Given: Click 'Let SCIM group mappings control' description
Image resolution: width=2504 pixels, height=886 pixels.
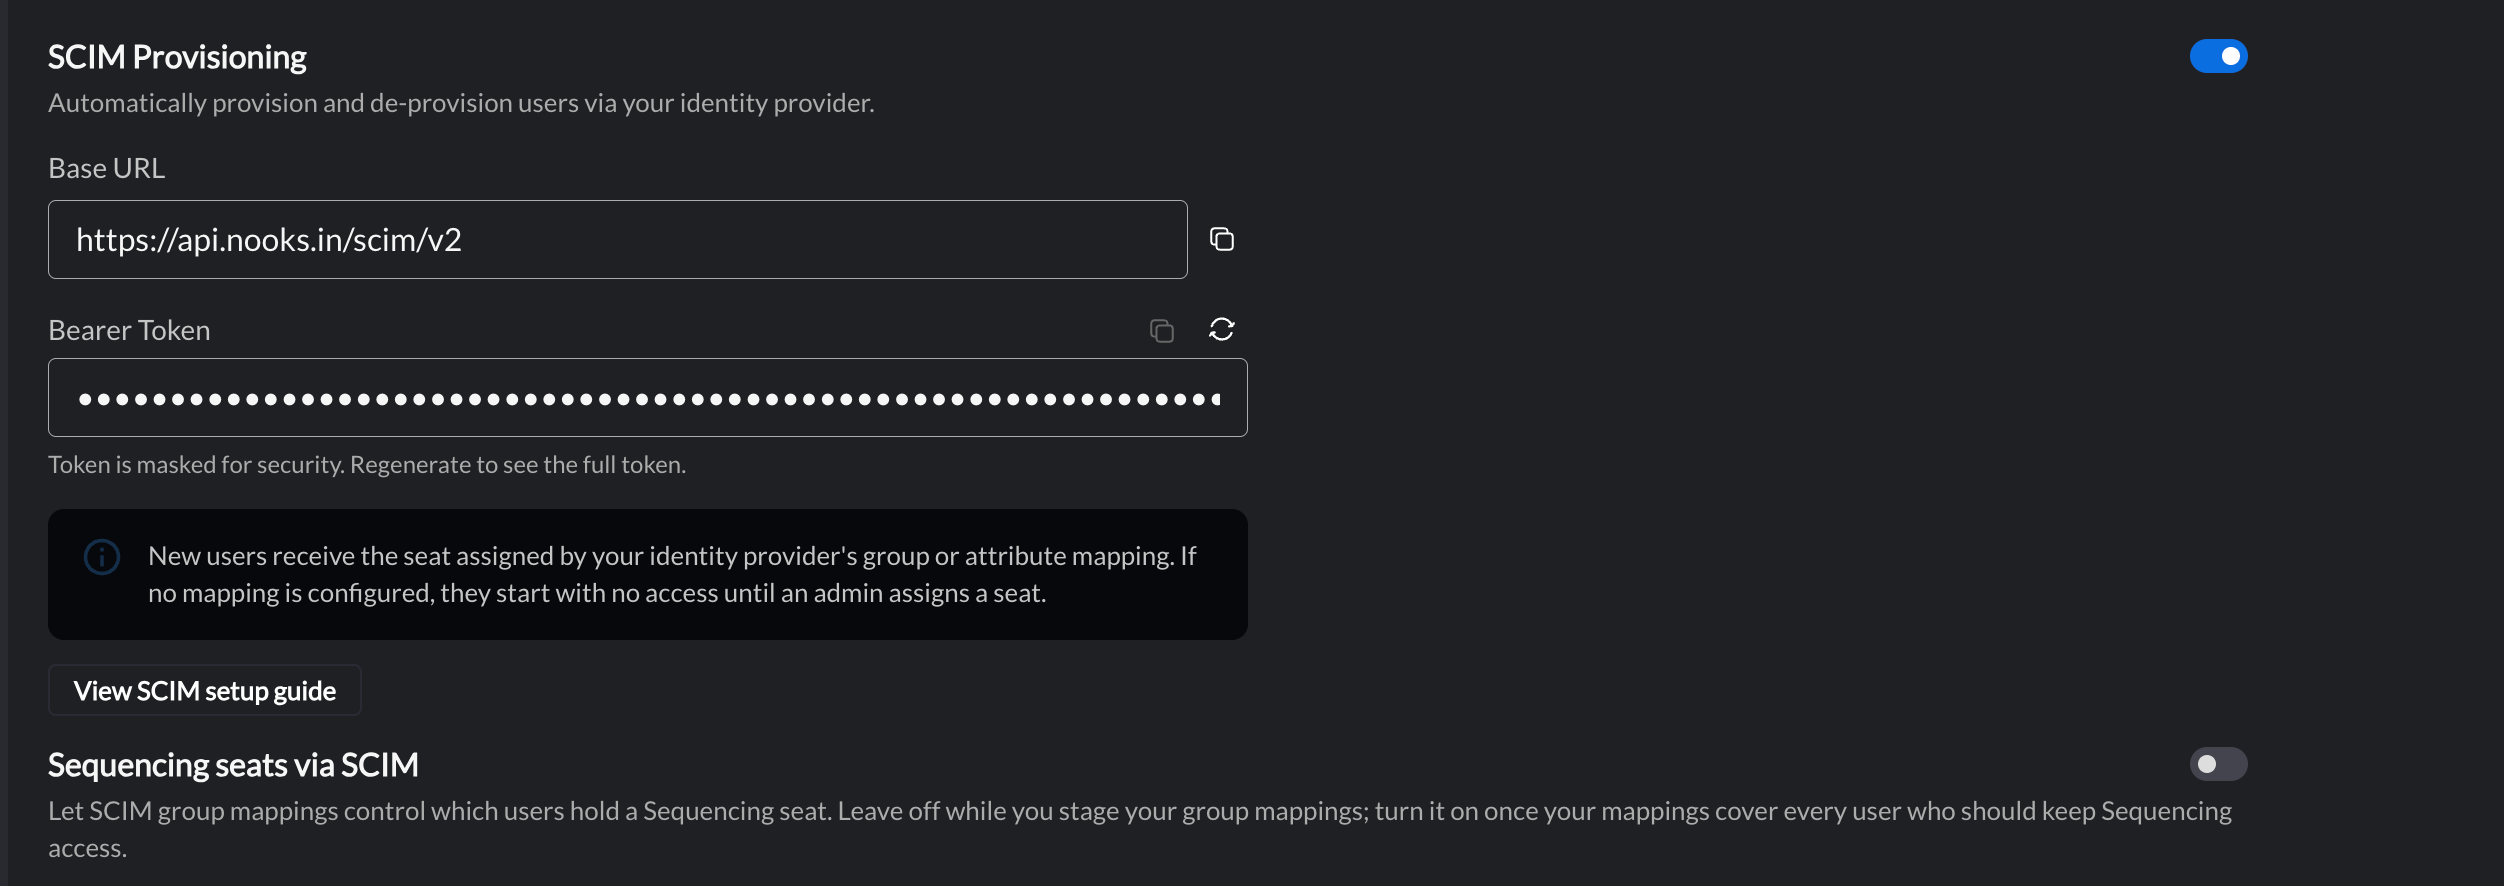Looking at the screenshot, I should (x=1140, y=829).
